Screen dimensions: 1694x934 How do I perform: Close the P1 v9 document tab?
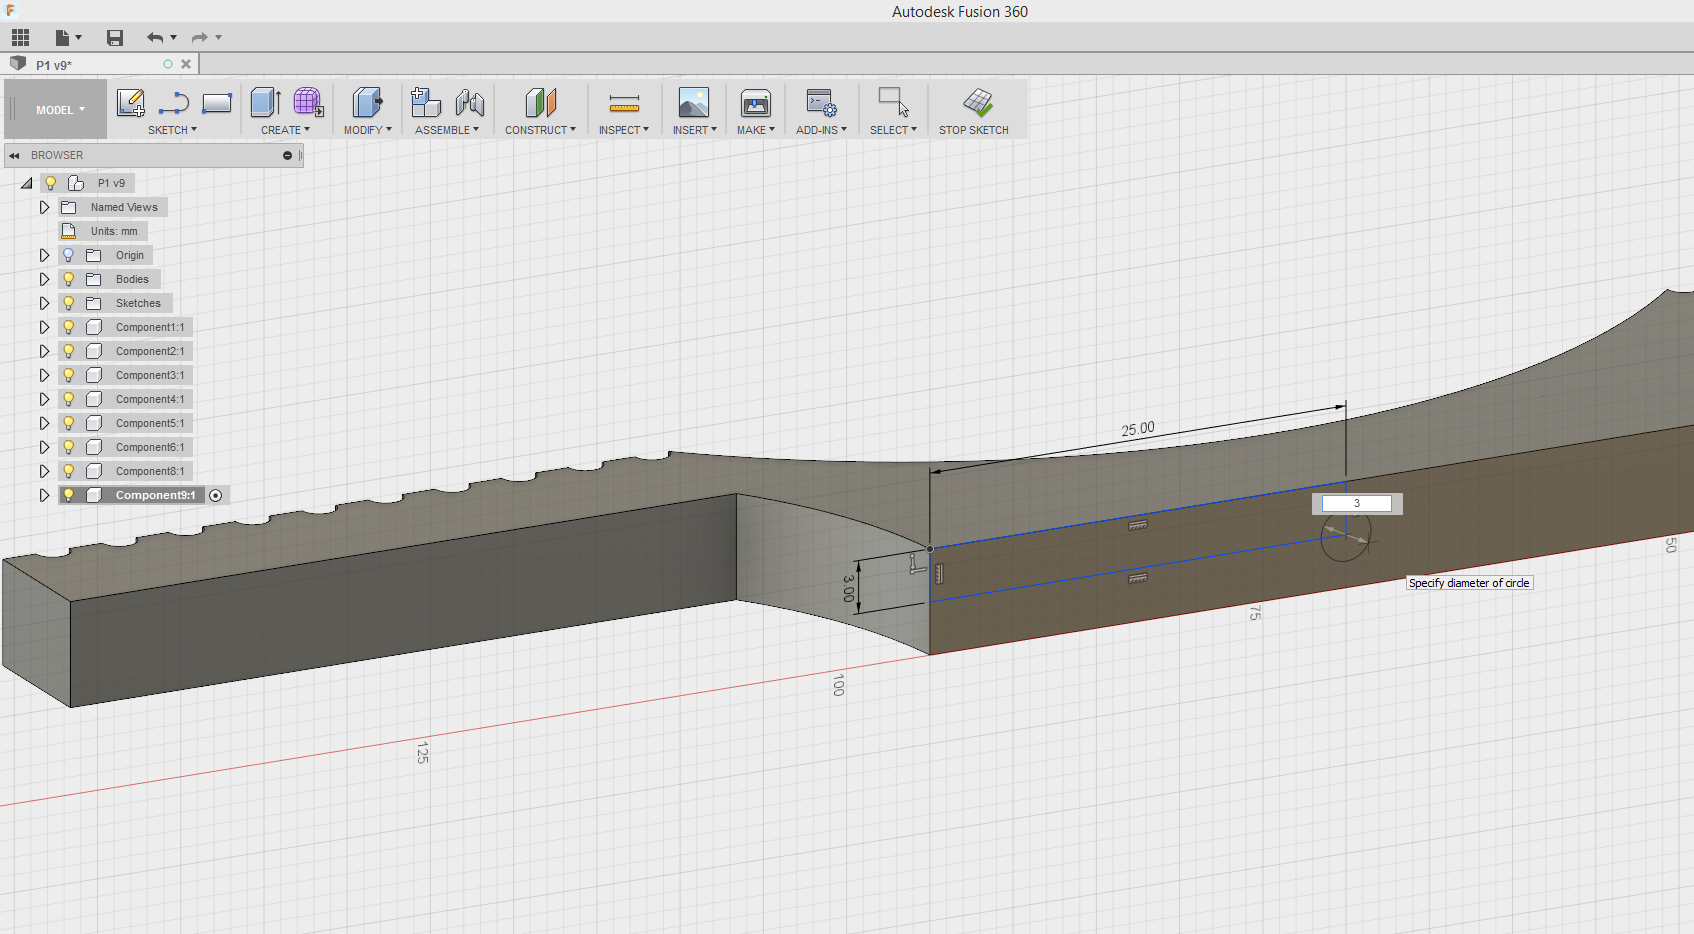(x=186, y=64)
